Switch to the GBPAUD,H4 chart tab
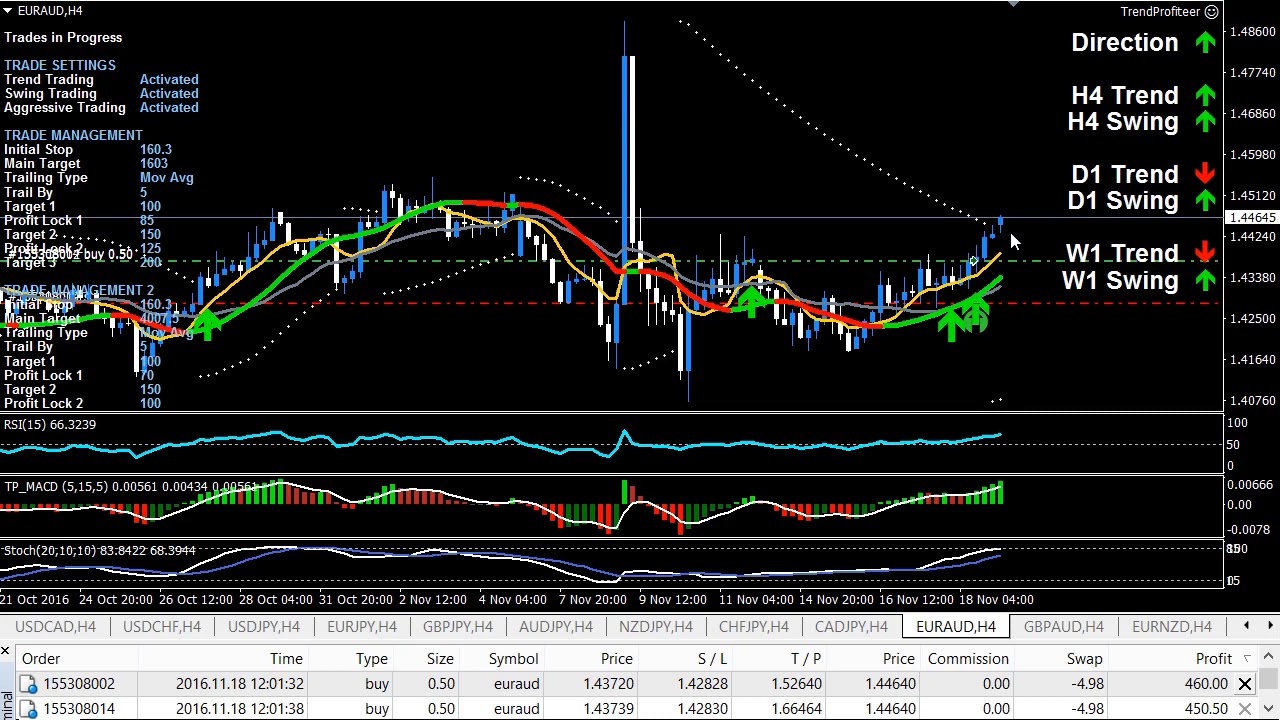Image resolution: width=1280 pixels, height=720 pixels. 1064,627
